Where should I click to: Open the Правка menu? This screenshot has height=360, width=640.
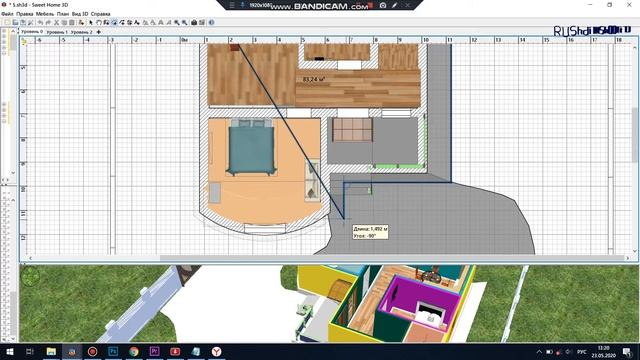pyautogui.click(x=24, y=14)
